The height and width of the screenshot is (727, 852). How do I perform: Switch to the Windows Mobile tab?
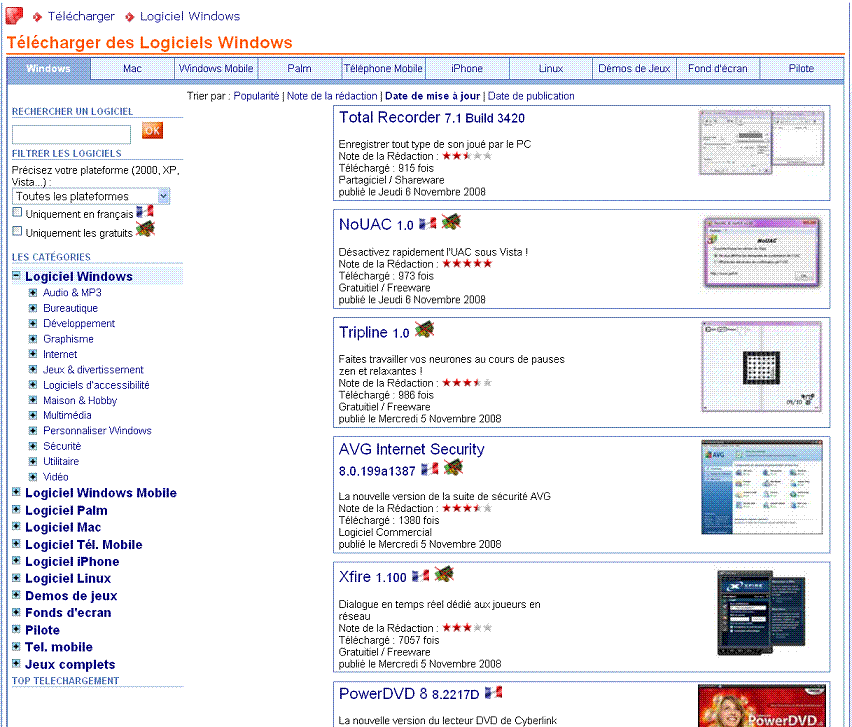pos(216,68)
